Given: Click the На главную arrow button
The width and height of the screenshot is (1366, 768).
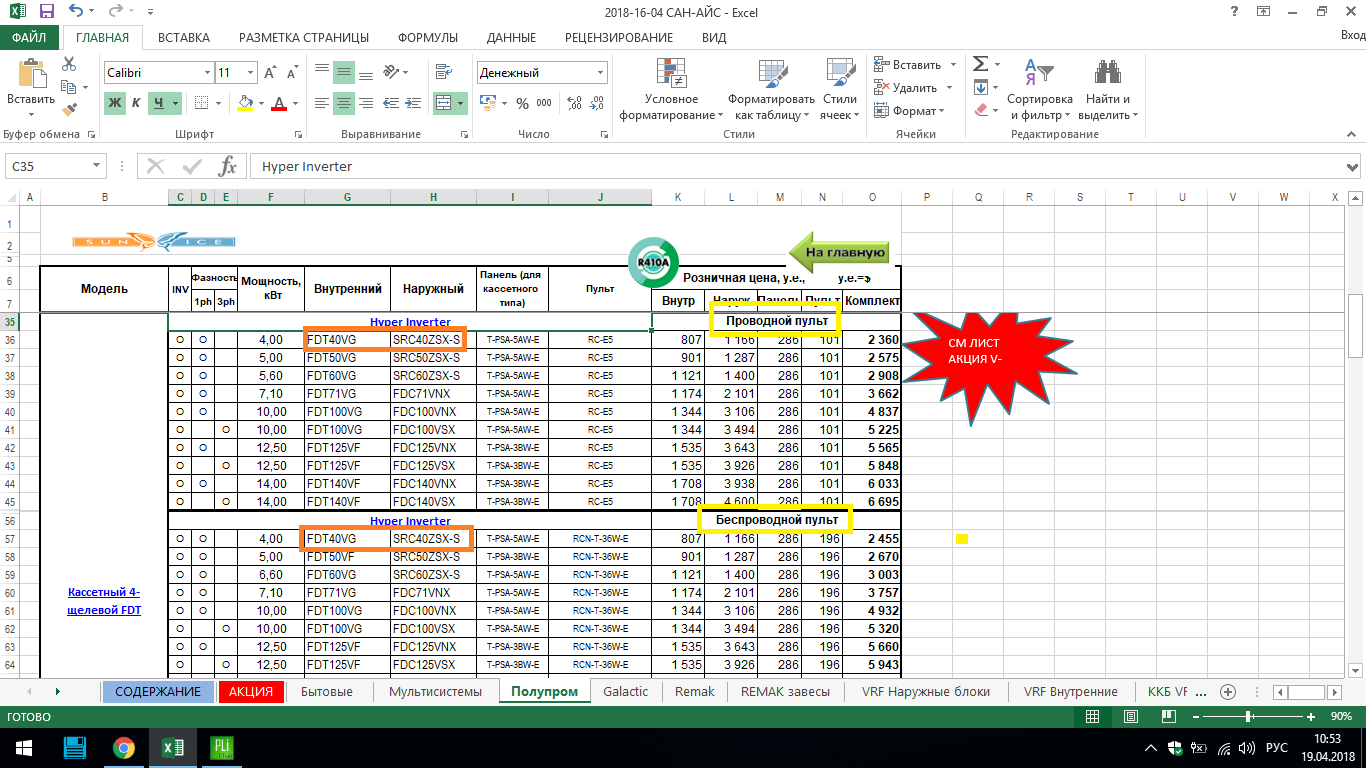Looking at the screenshot, I should 839,253.
